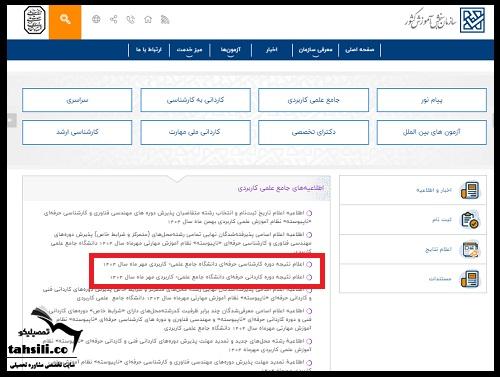Image resolution: width=500 pixels, height=377 pixels.
Task: Click the phone contact icon
Action: click(x=131, y=20)
